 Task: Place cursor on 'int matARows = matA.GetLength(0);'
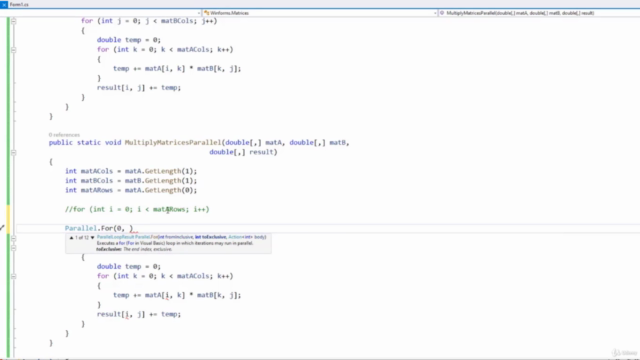(x=131, y=190)
